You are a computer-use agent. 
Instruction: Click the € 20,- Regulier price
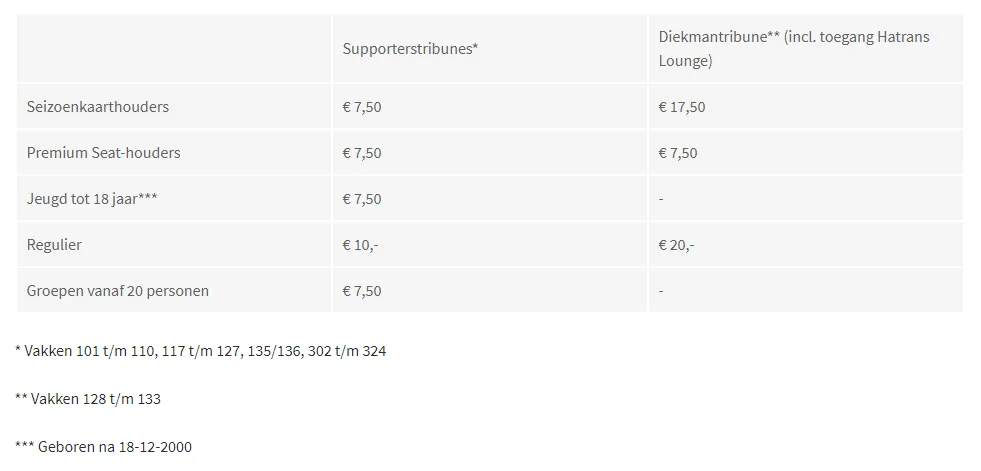pos(676,245)
